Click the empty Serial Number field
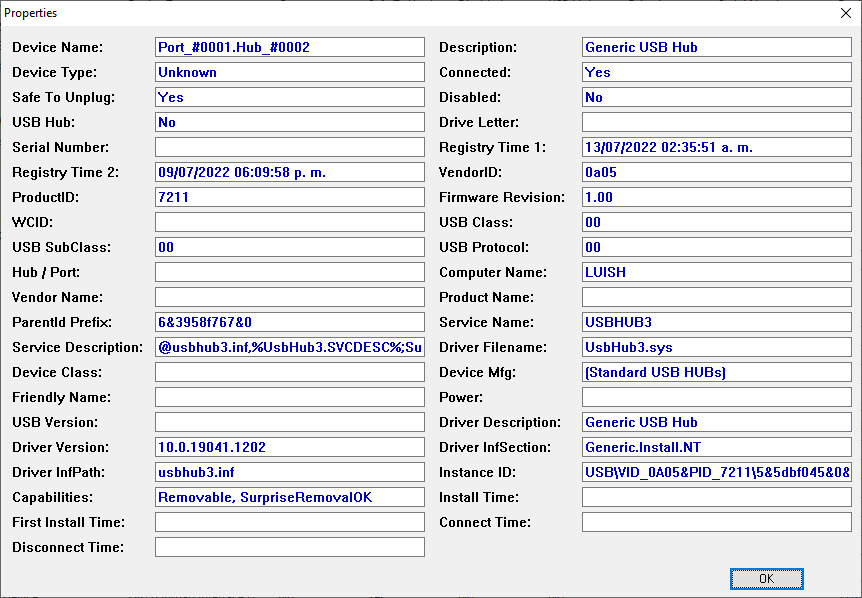The height and width of the screenshot is (598, 862). (x=289, y=147)
